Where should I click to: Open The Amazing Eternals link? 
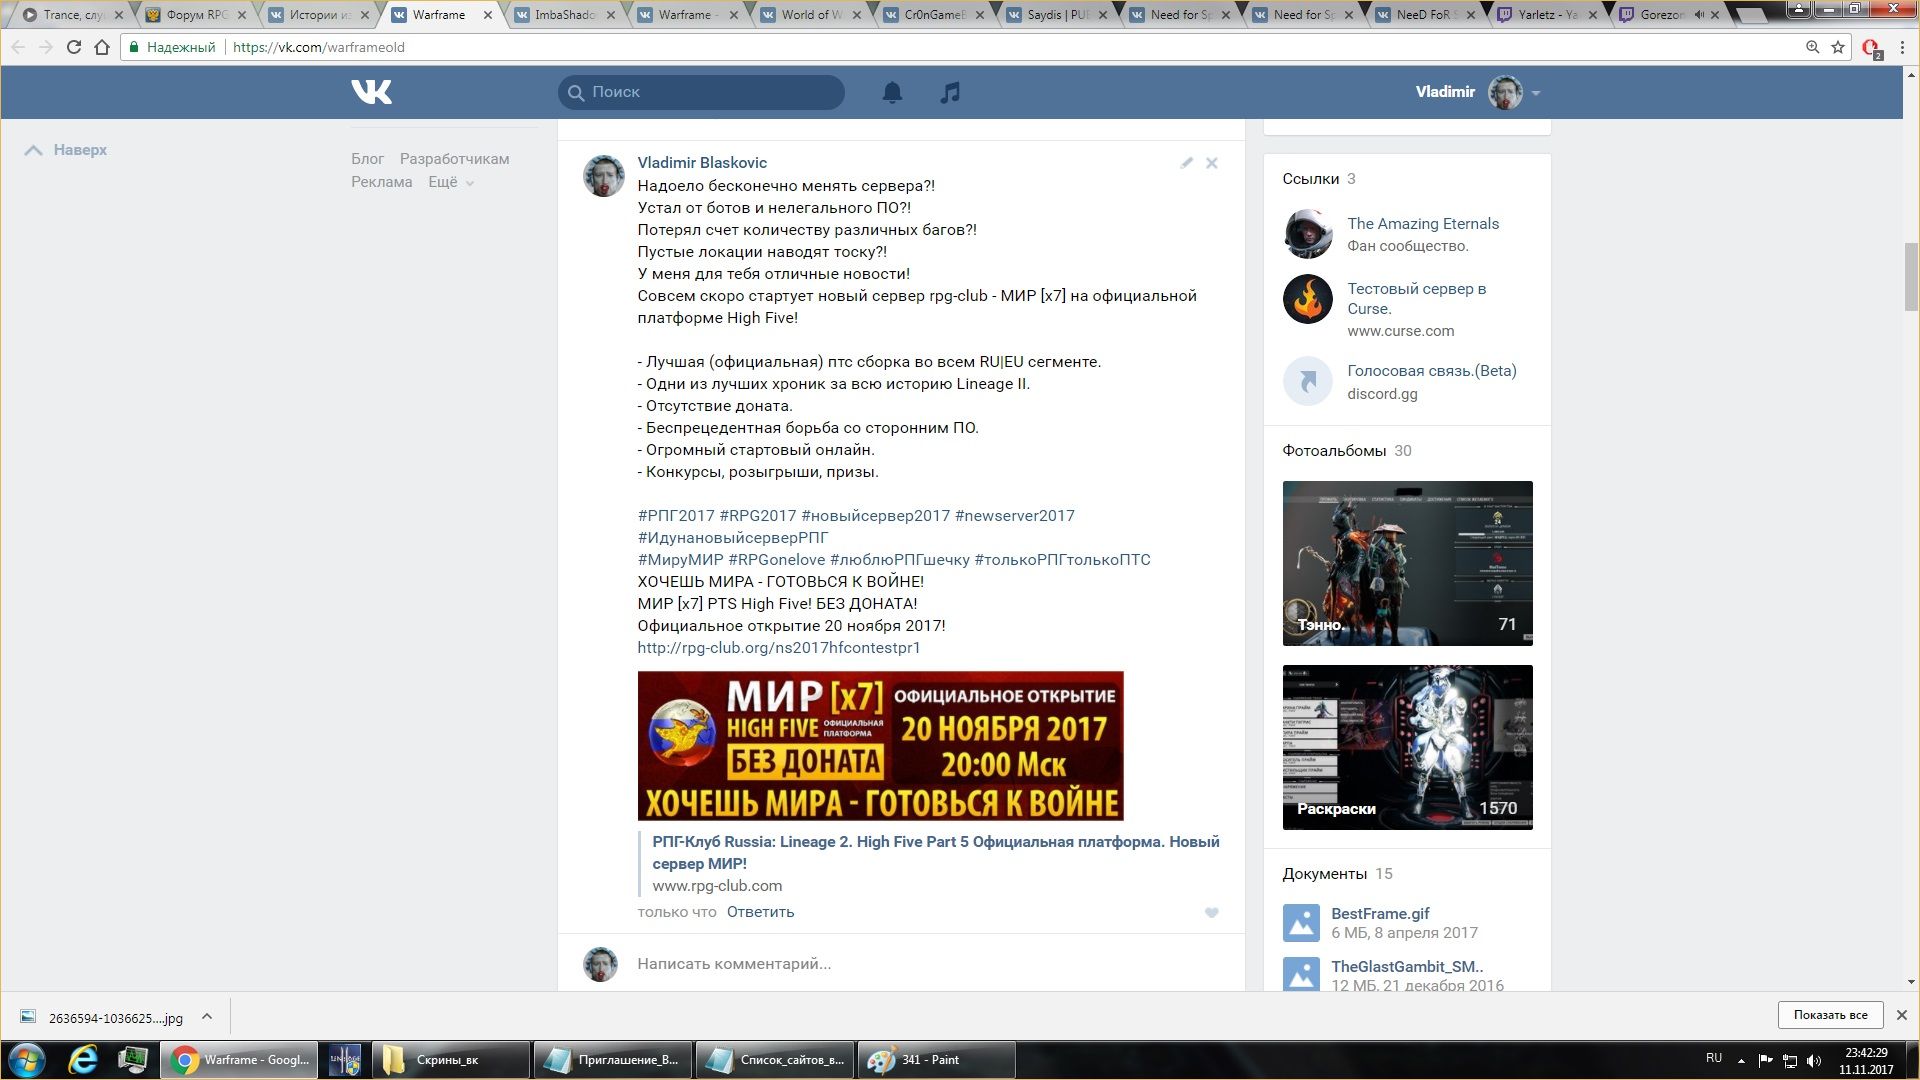(1423, 224)
